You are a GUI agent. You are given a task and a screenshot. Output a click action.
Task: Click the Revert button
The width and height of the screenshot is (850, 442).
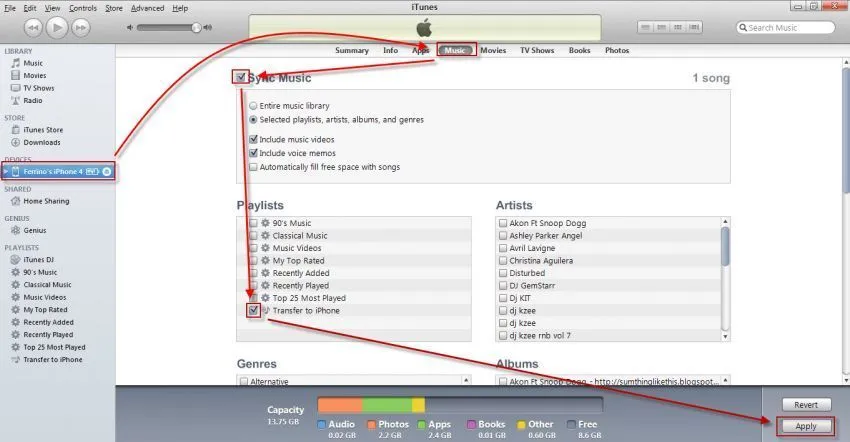point(806,405)
